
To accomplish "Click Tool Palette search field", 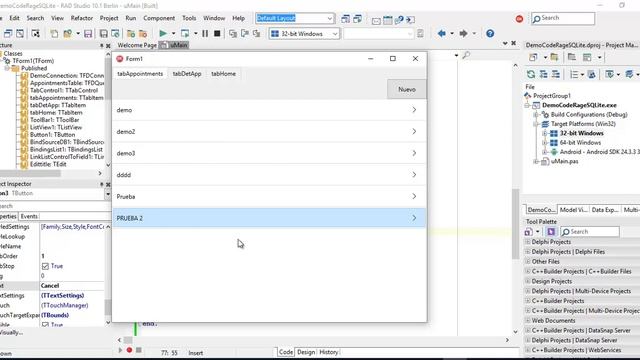I will point(590,232).
